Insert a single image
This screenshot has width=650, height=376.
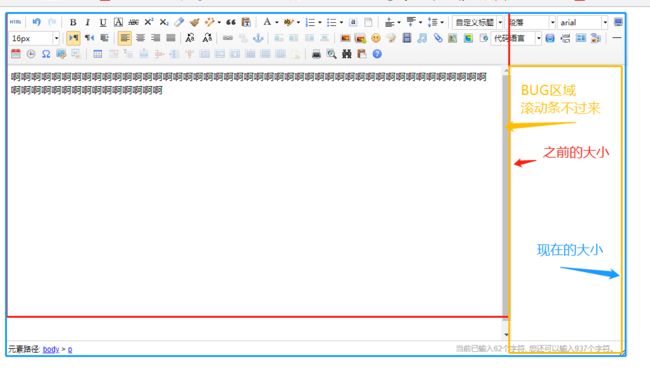345,38
